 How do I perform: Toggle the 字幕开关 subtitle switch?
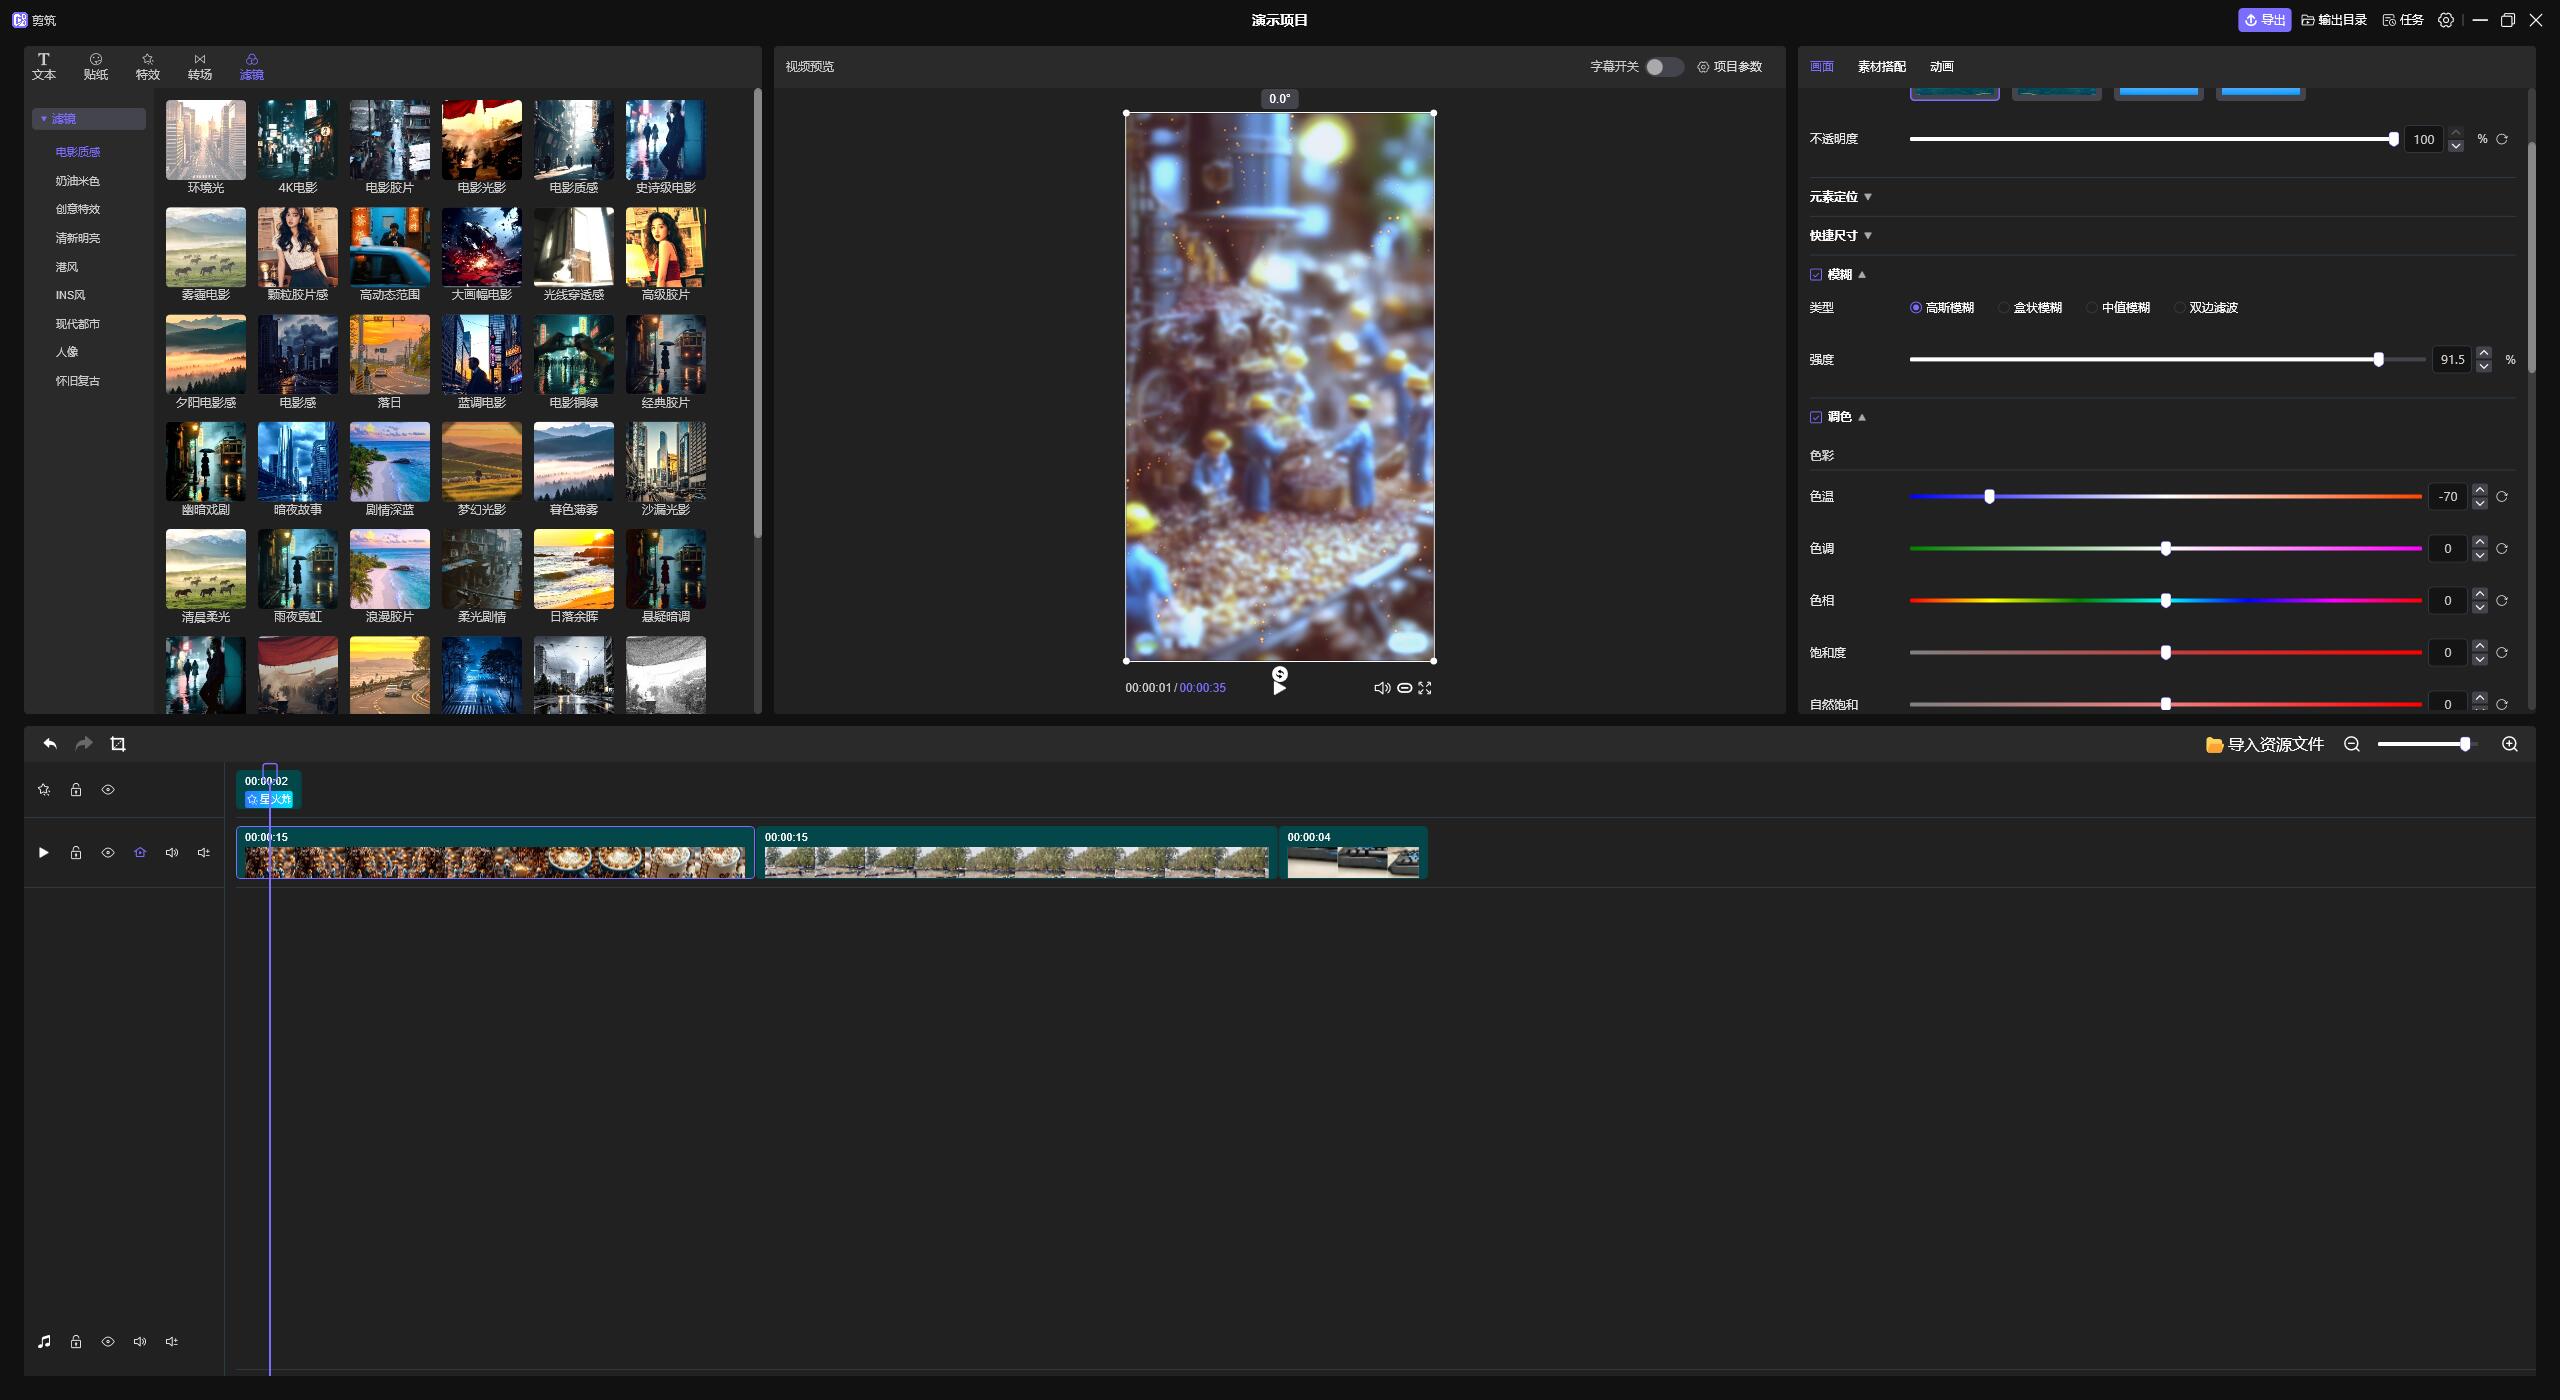coord(1664,67)
